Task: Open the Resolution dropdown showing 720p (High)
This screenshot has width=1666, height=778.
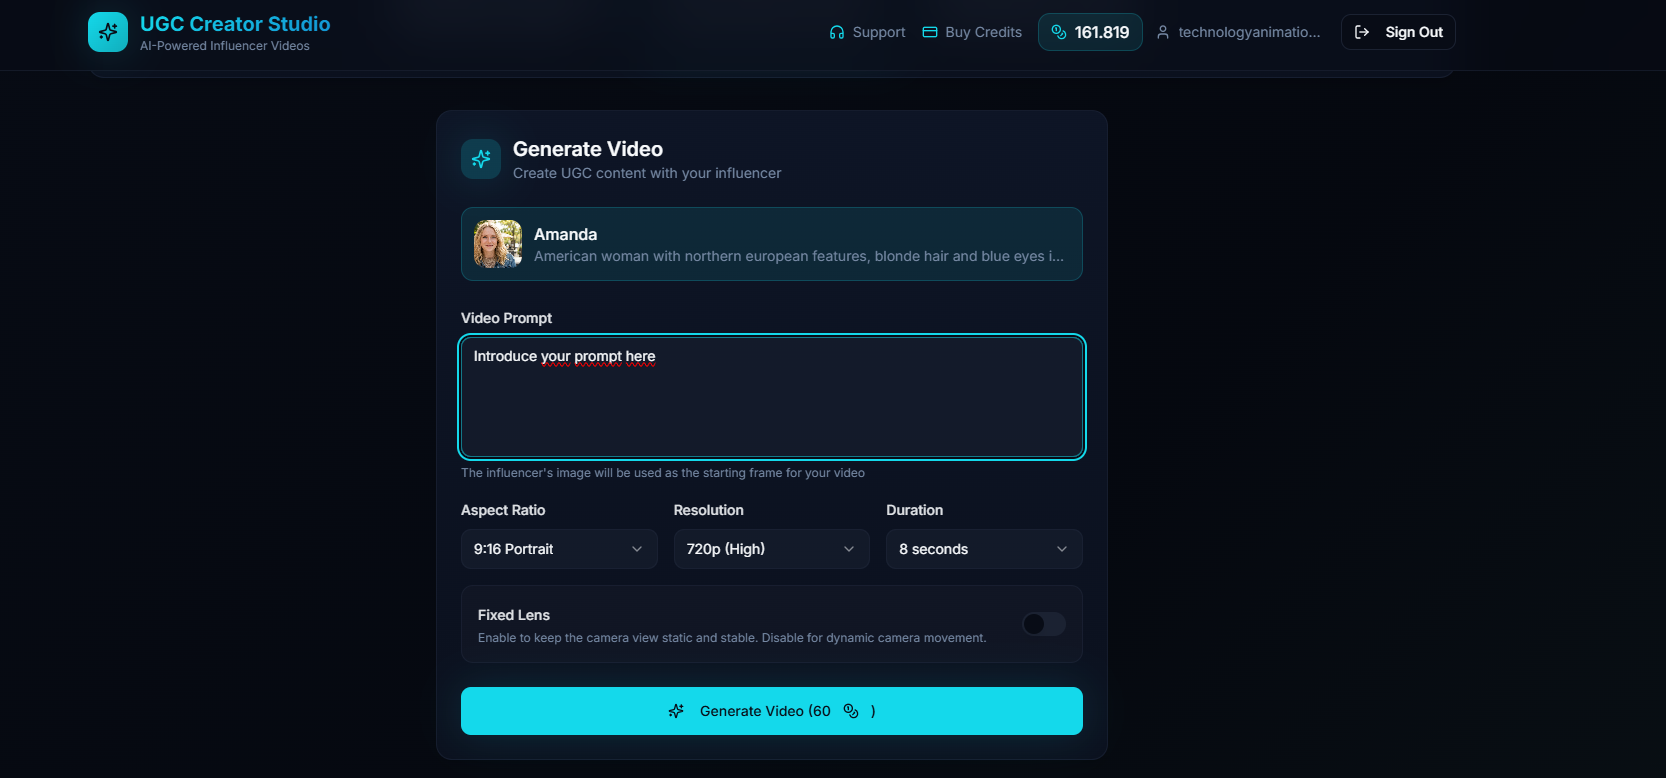Action: click(772, 549)
